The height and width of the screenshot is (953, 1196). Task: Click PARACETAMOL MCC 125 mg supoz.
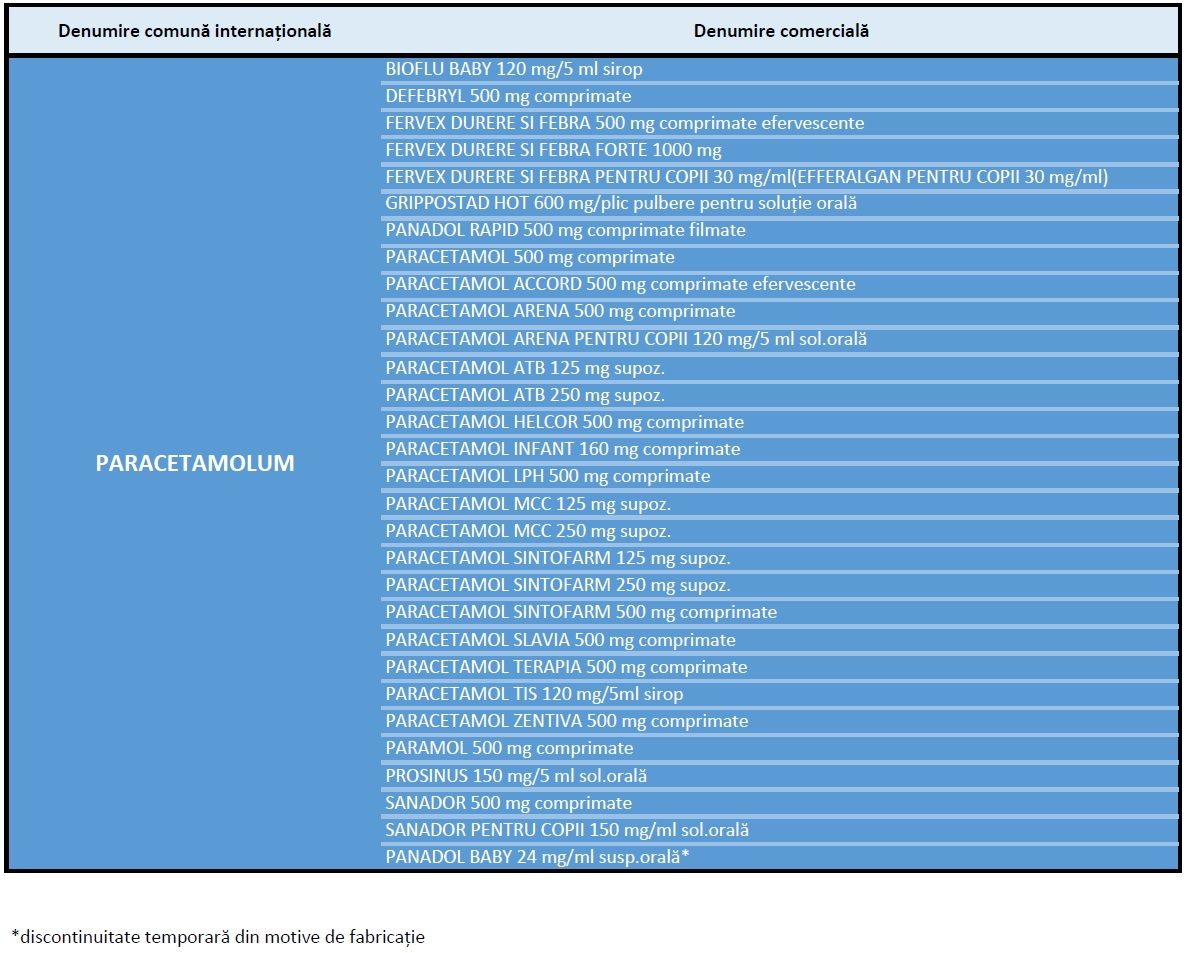[x=780, y=504]
